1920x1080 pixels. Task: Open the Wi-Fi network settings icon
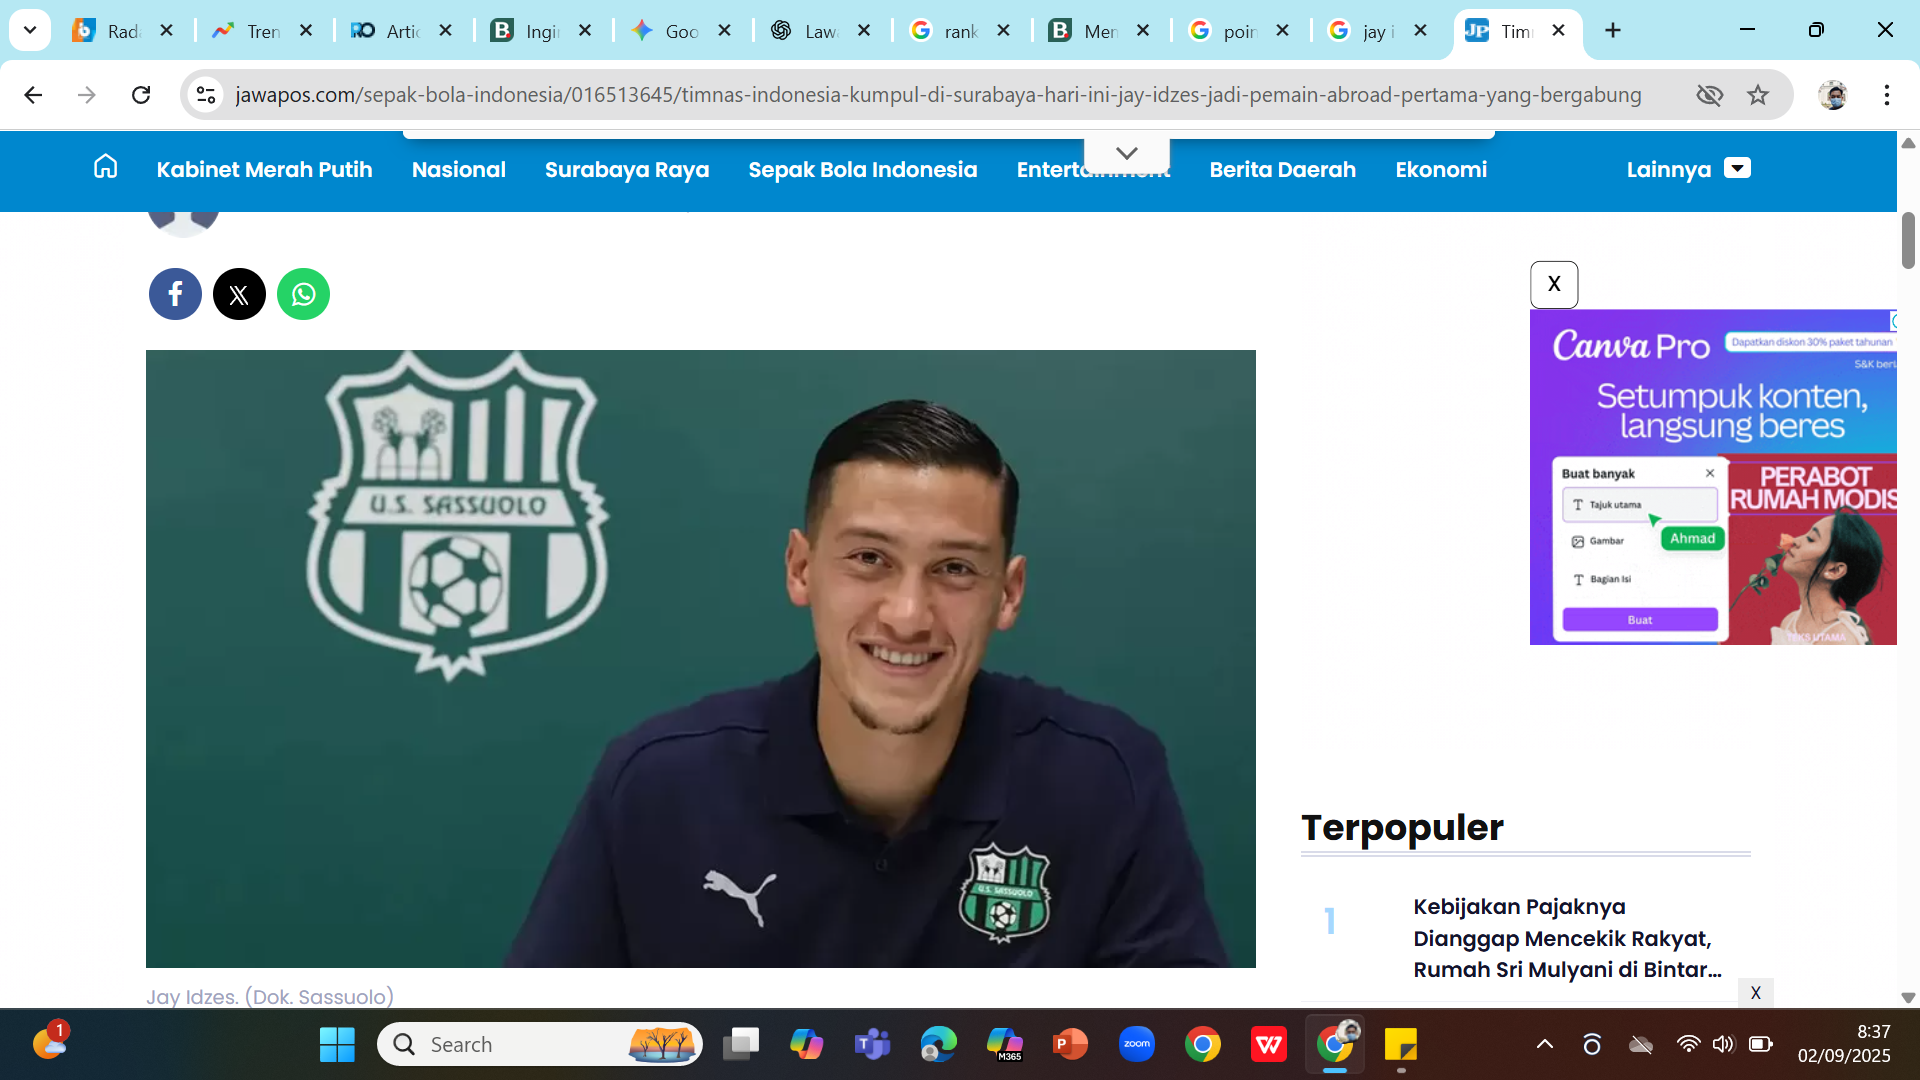[x=1688, y=1044]
